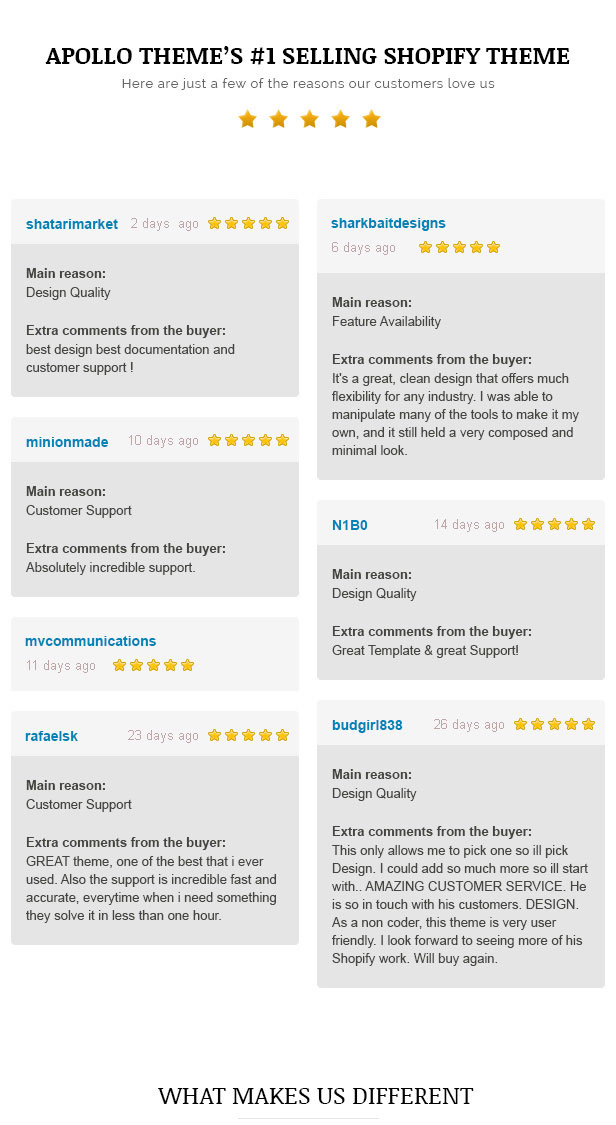Select the N1B0 reviewer name
This screenshot has height=1125, width=616.
coord(349,525)
